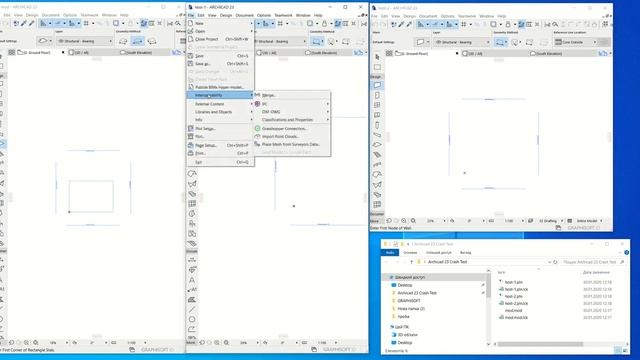Click the Up arrow in File Explorer
This screenshot has width=640, height=360.
(x=411, y=262)
